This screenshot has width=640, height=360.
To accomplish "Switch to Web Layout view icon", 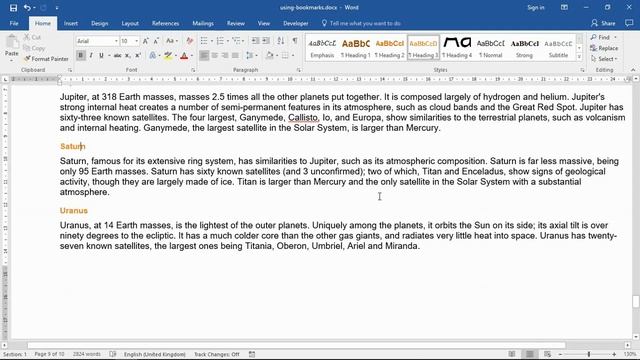I will [x=547, y=354].
